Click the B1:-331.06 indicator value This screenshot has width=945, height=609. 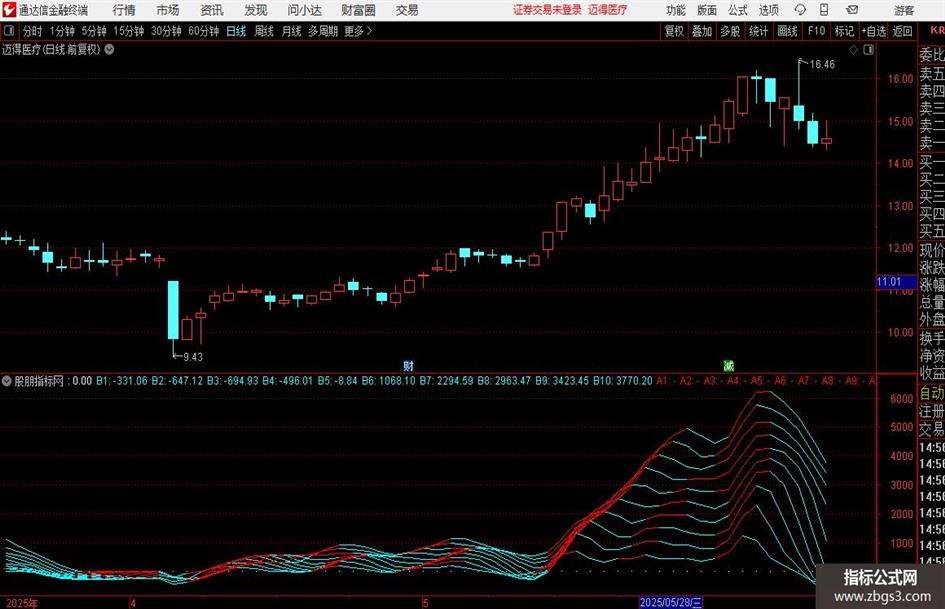point(122,381)
